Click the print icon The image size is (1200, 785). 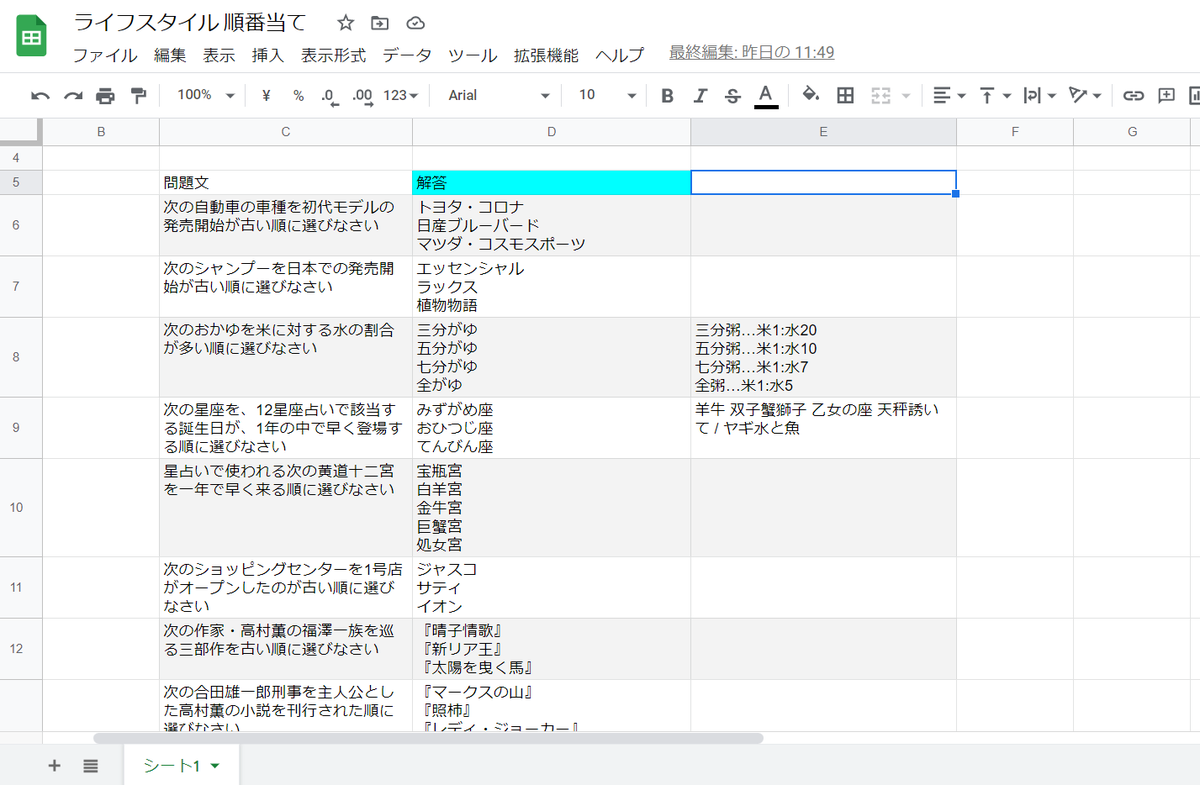coord(105,95)
